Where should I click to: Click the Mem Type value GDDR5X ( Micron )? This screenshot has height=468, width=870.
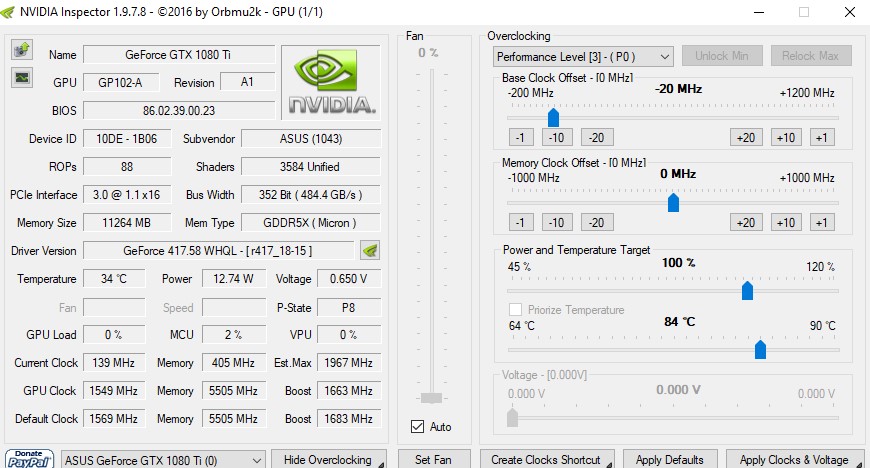[x=311, y=223]
